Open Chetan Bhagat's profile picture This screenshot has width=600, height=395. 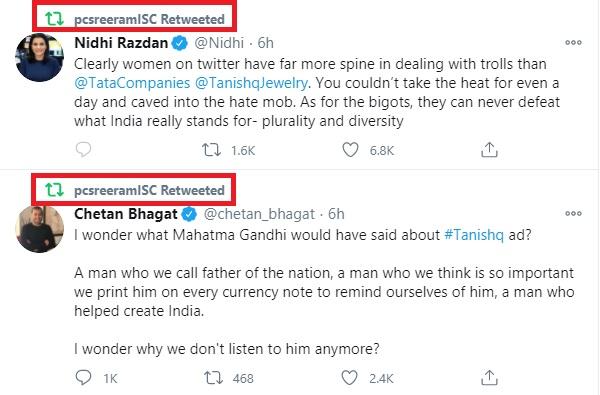click(x=39, y=229)
